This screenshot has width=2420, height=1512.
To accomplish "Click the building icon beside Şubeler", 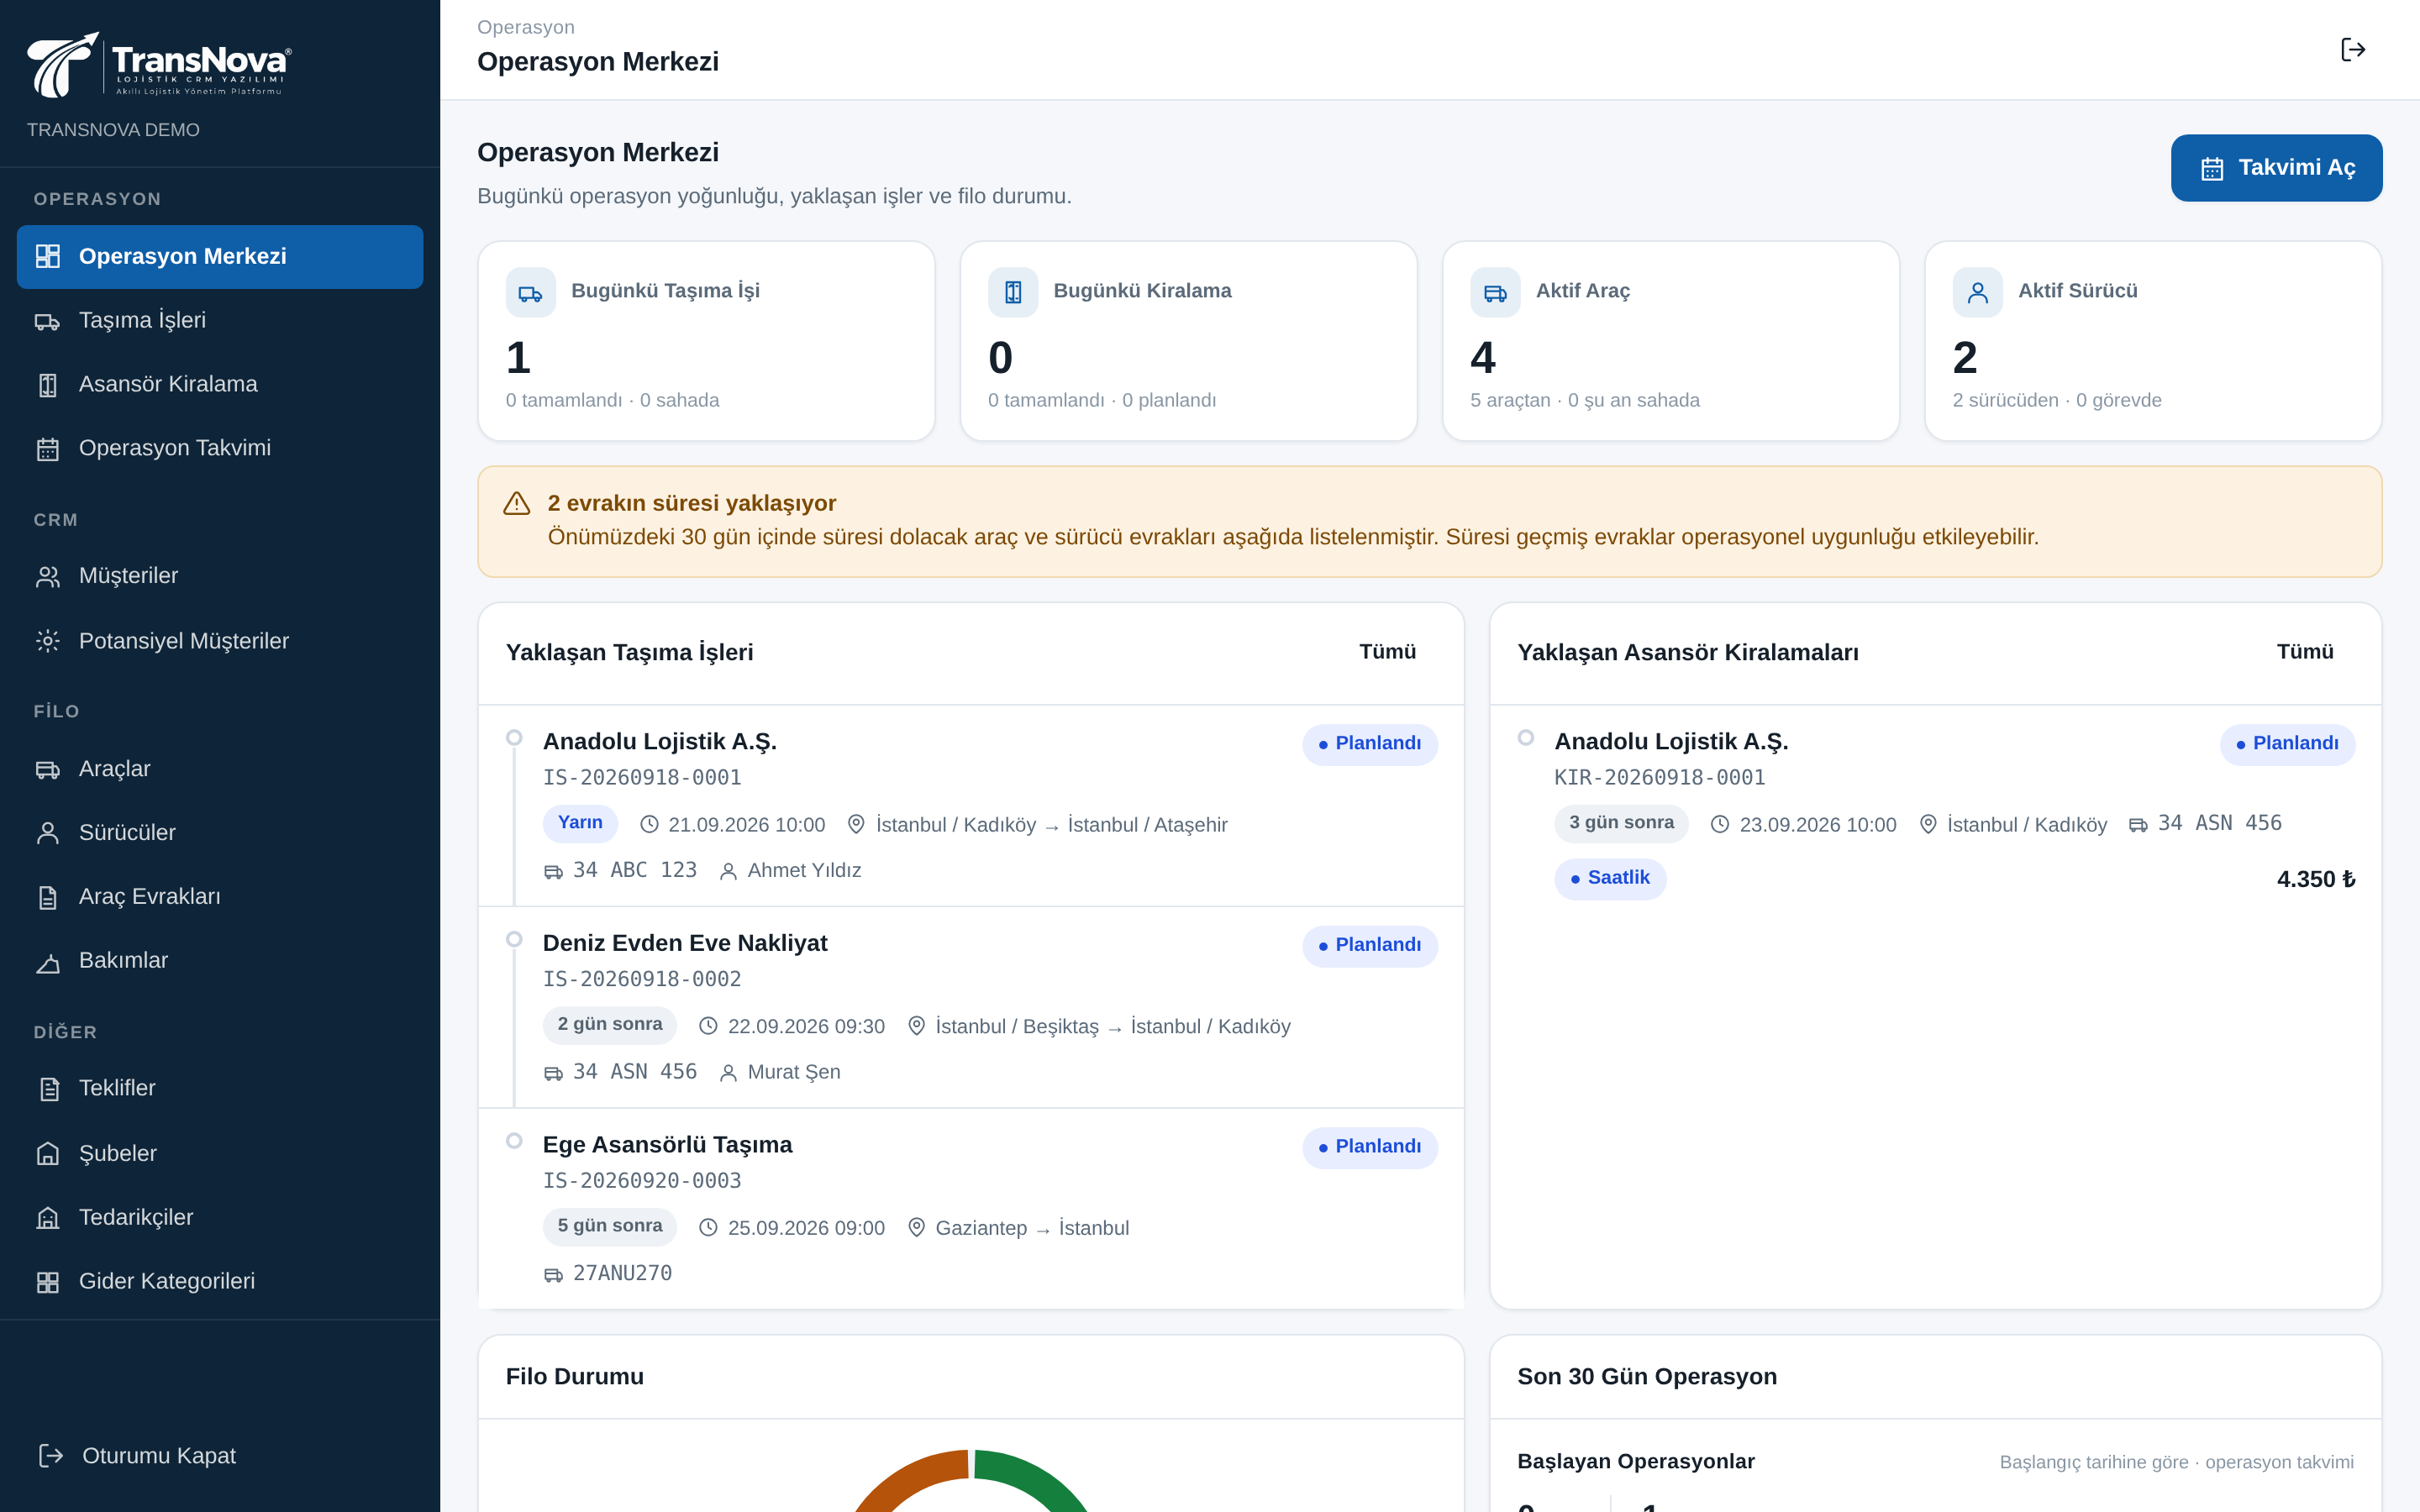I will tap(48, 1154).
